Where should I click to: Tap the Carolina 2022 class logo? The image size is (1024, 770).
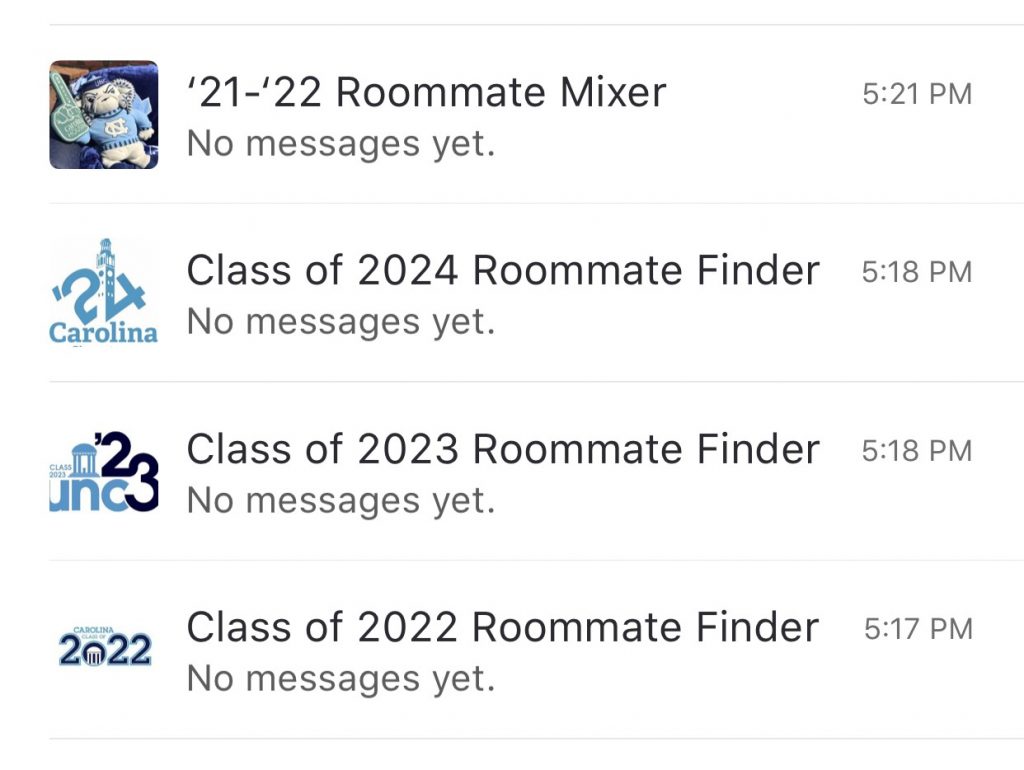(104, 646)
